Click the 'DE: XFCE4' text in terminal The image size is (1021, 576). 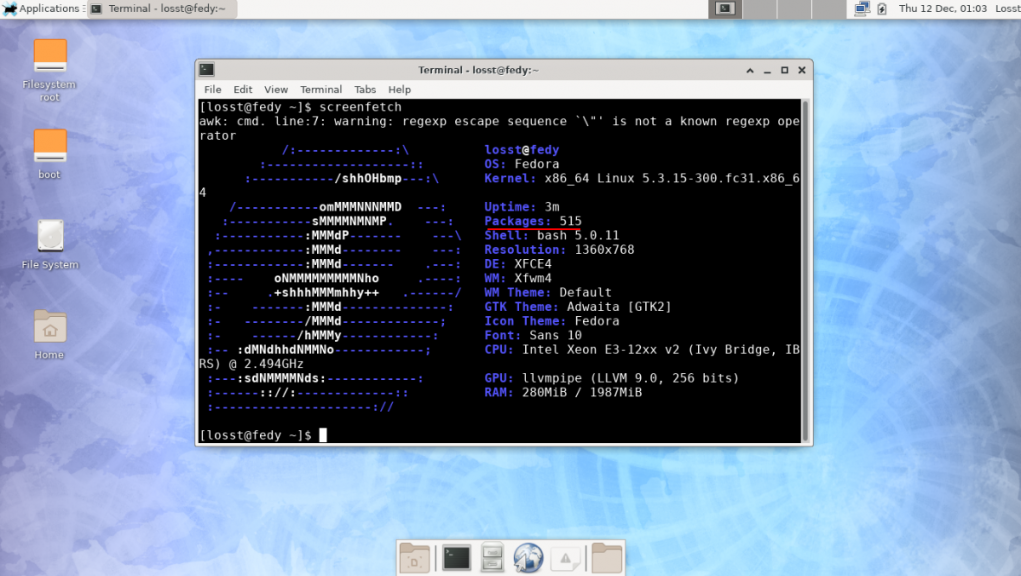(518, 264)
